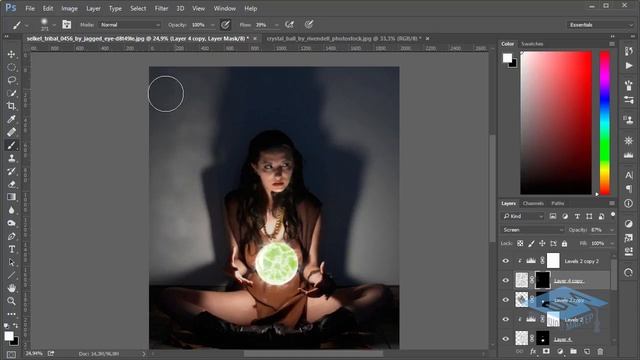The width and height of the screenshot is (640, 360).
Task: Switch to the Swatches tab
Action: pos(532,44)
